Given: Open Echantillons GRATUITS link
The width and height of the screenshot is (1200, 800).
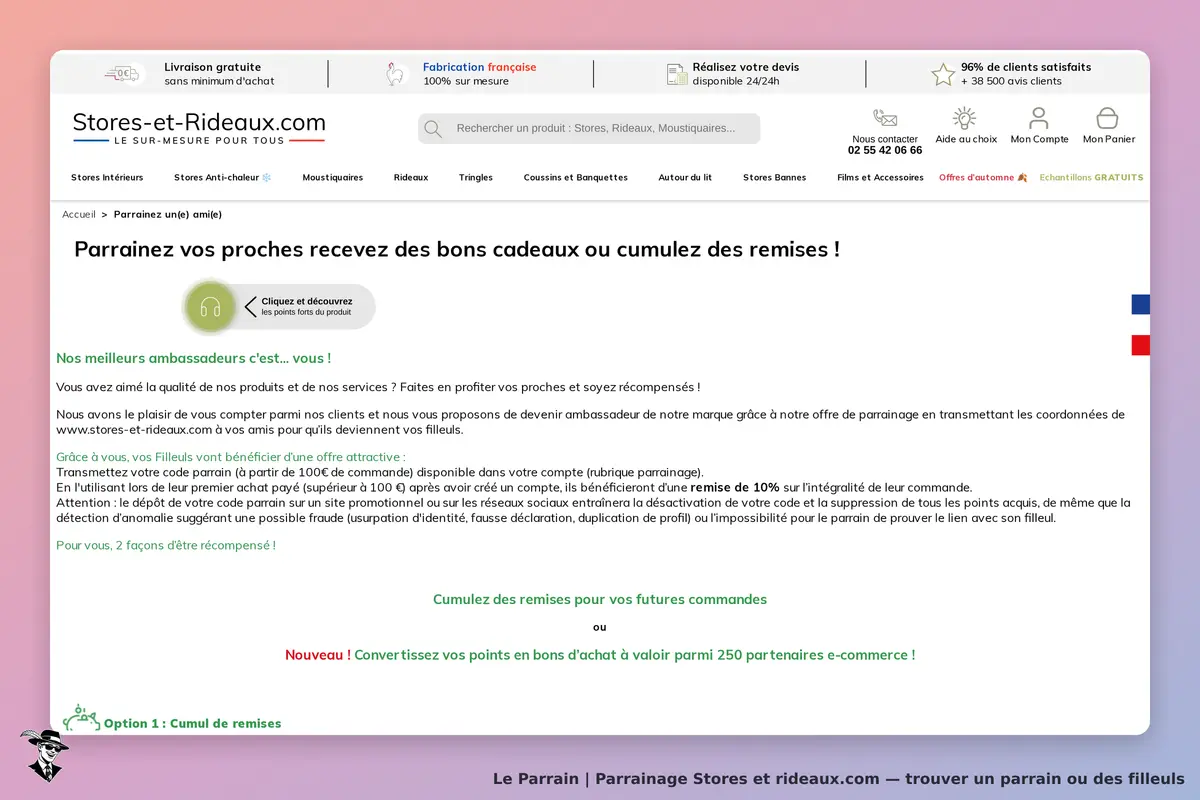Looking at the screenshot, I should 1091,177.
